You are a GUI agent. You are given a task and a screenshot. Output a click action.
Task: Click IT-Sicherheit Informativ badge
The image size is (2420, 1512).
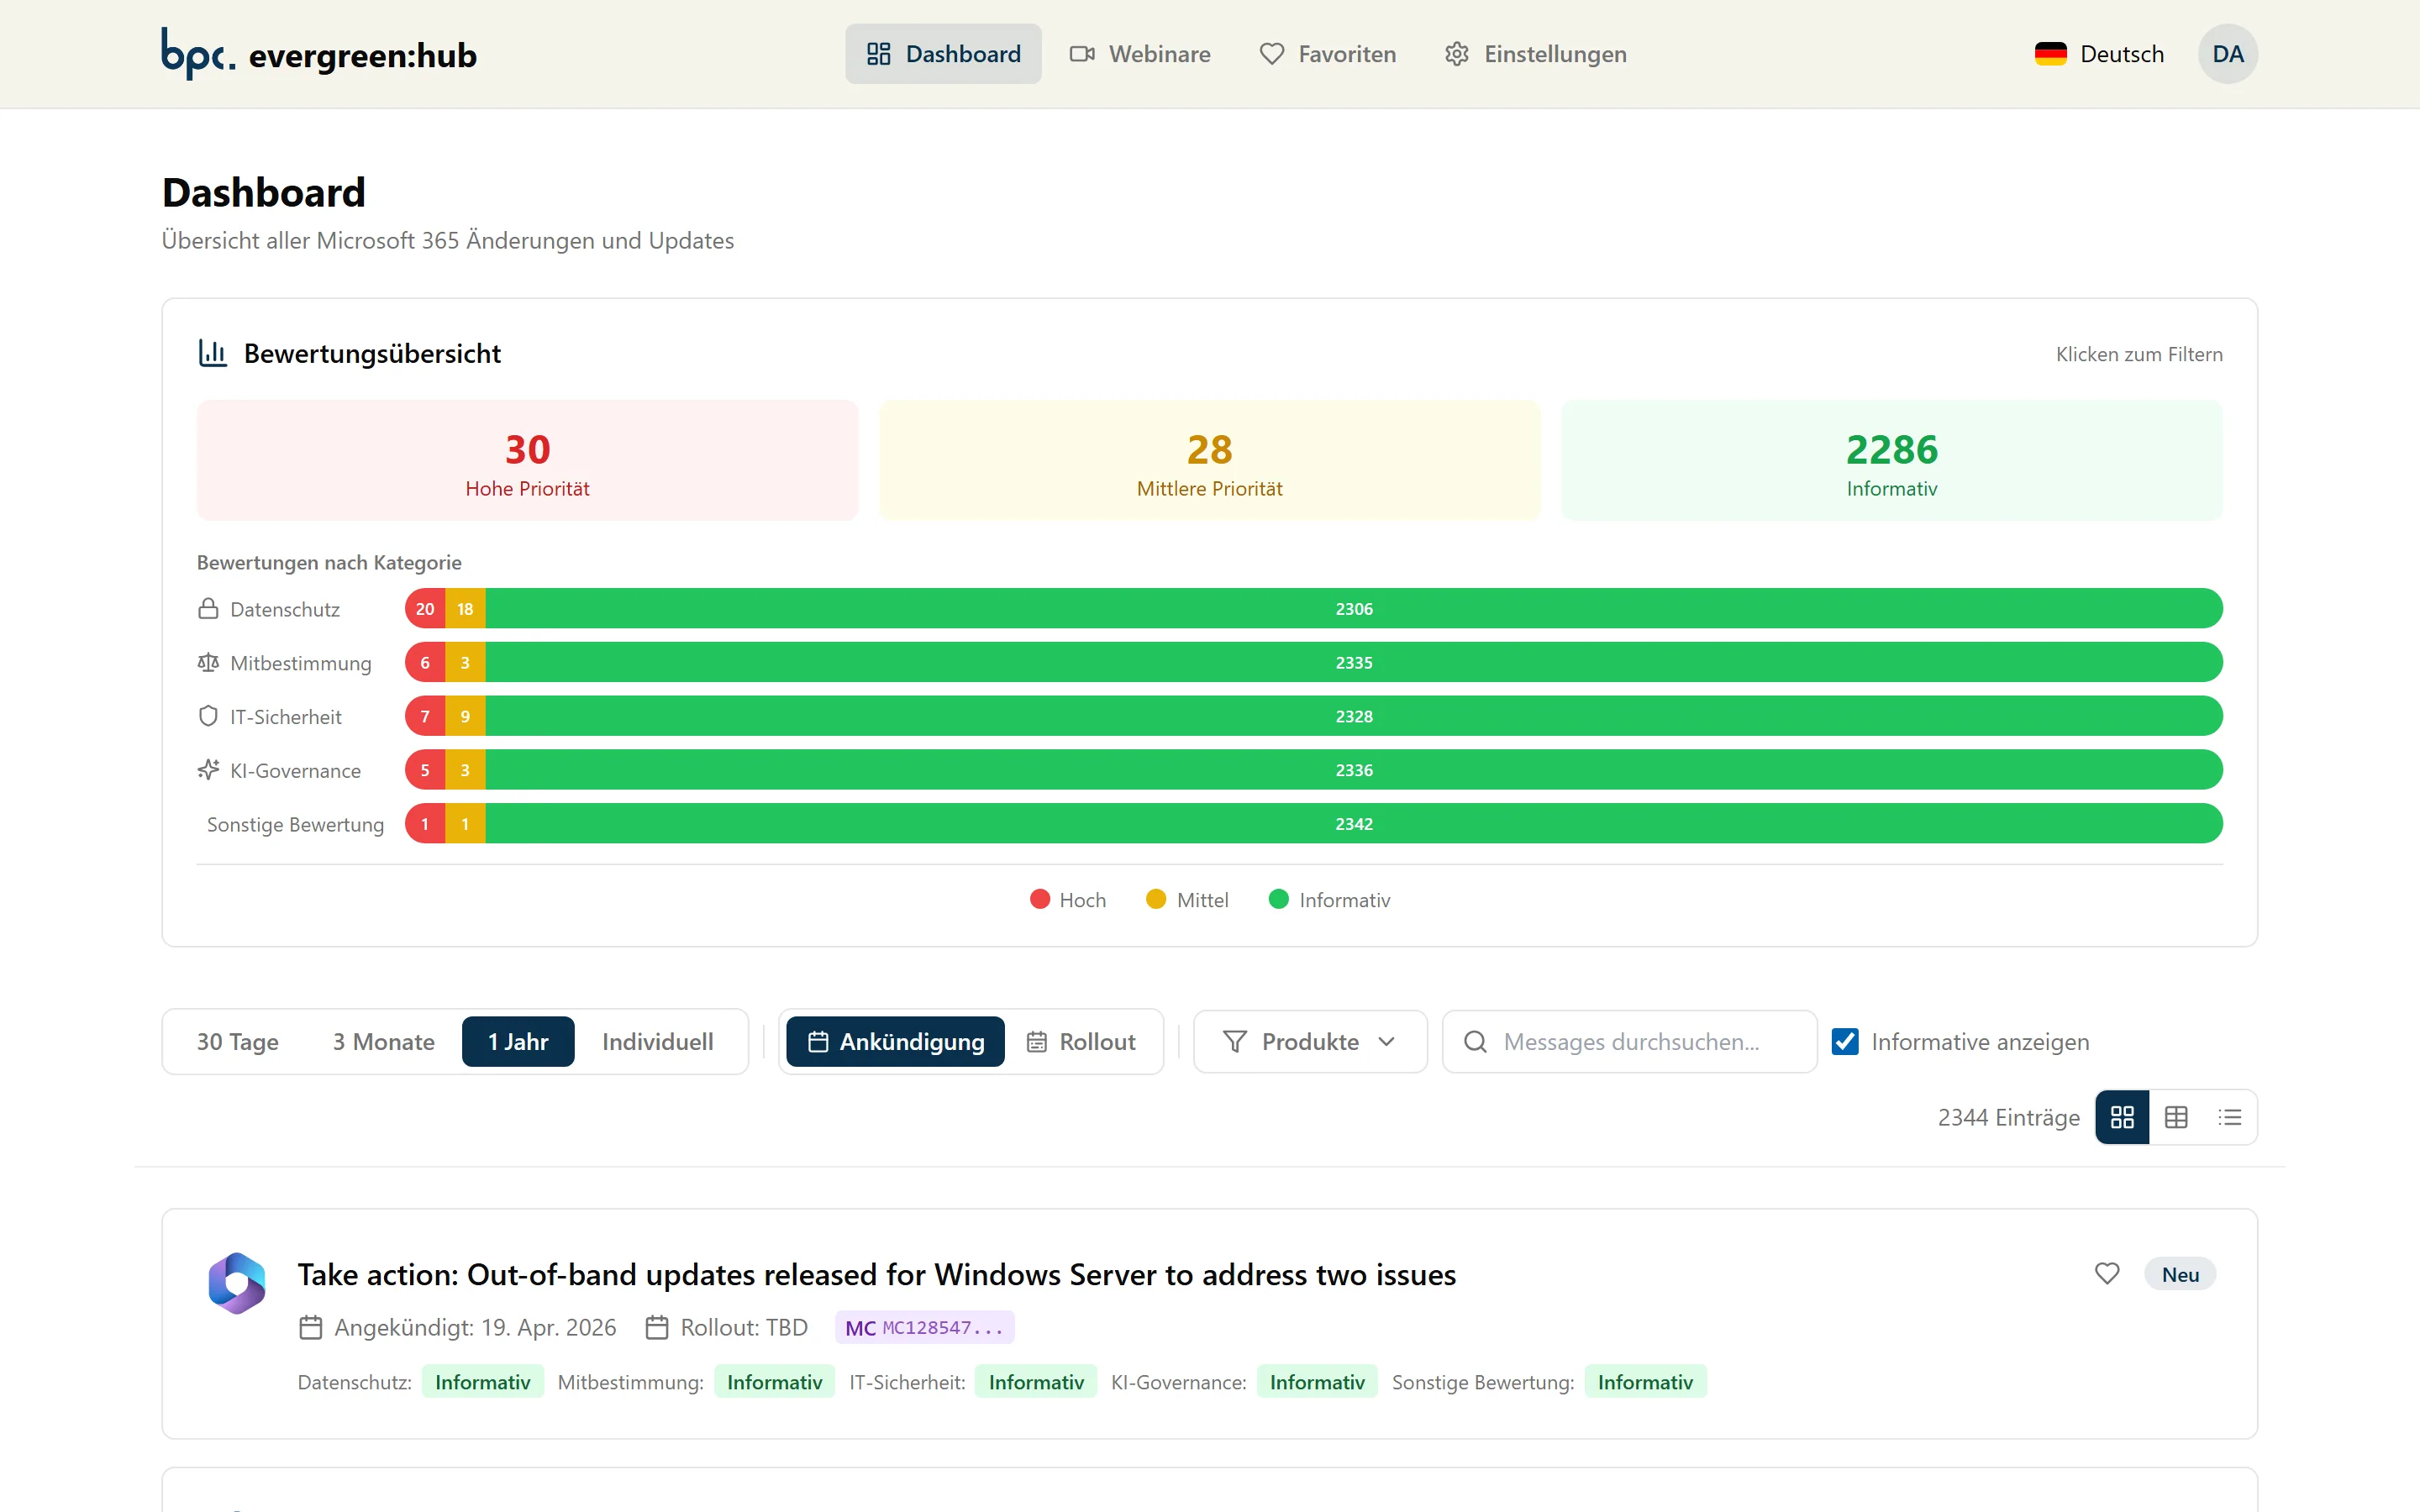[1036, 1381]
